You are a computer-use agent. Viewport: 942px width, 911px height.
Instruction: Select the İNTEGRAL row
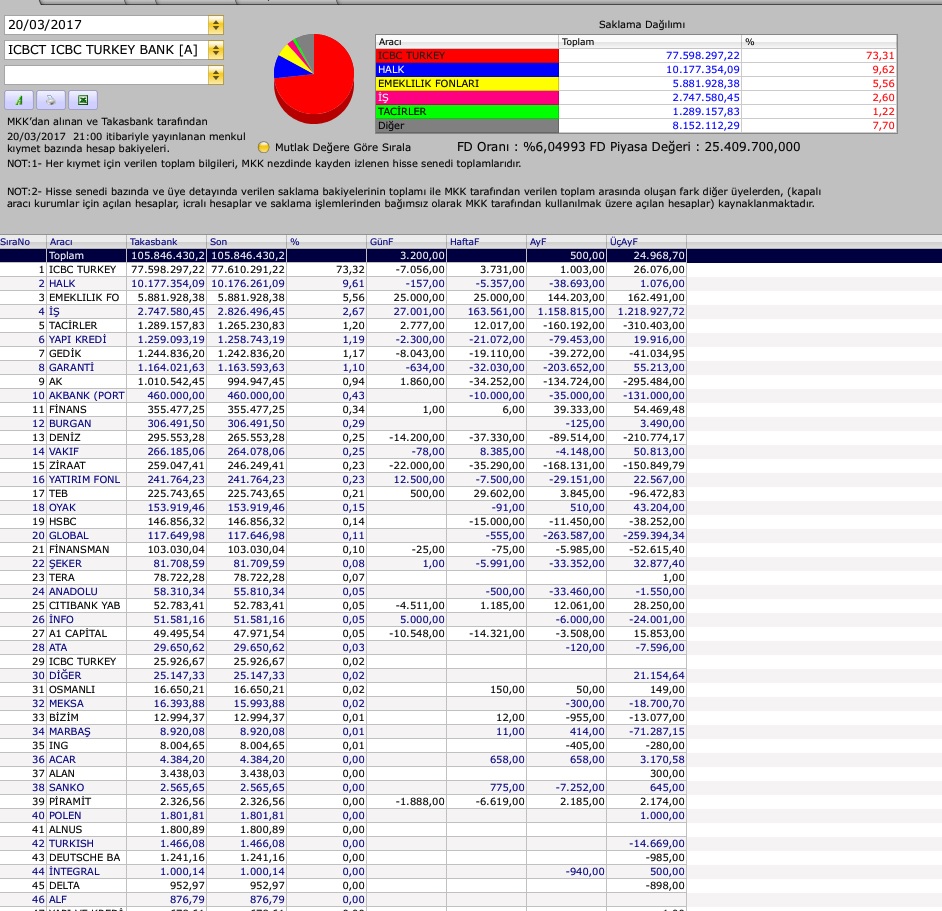coord(342,871)
